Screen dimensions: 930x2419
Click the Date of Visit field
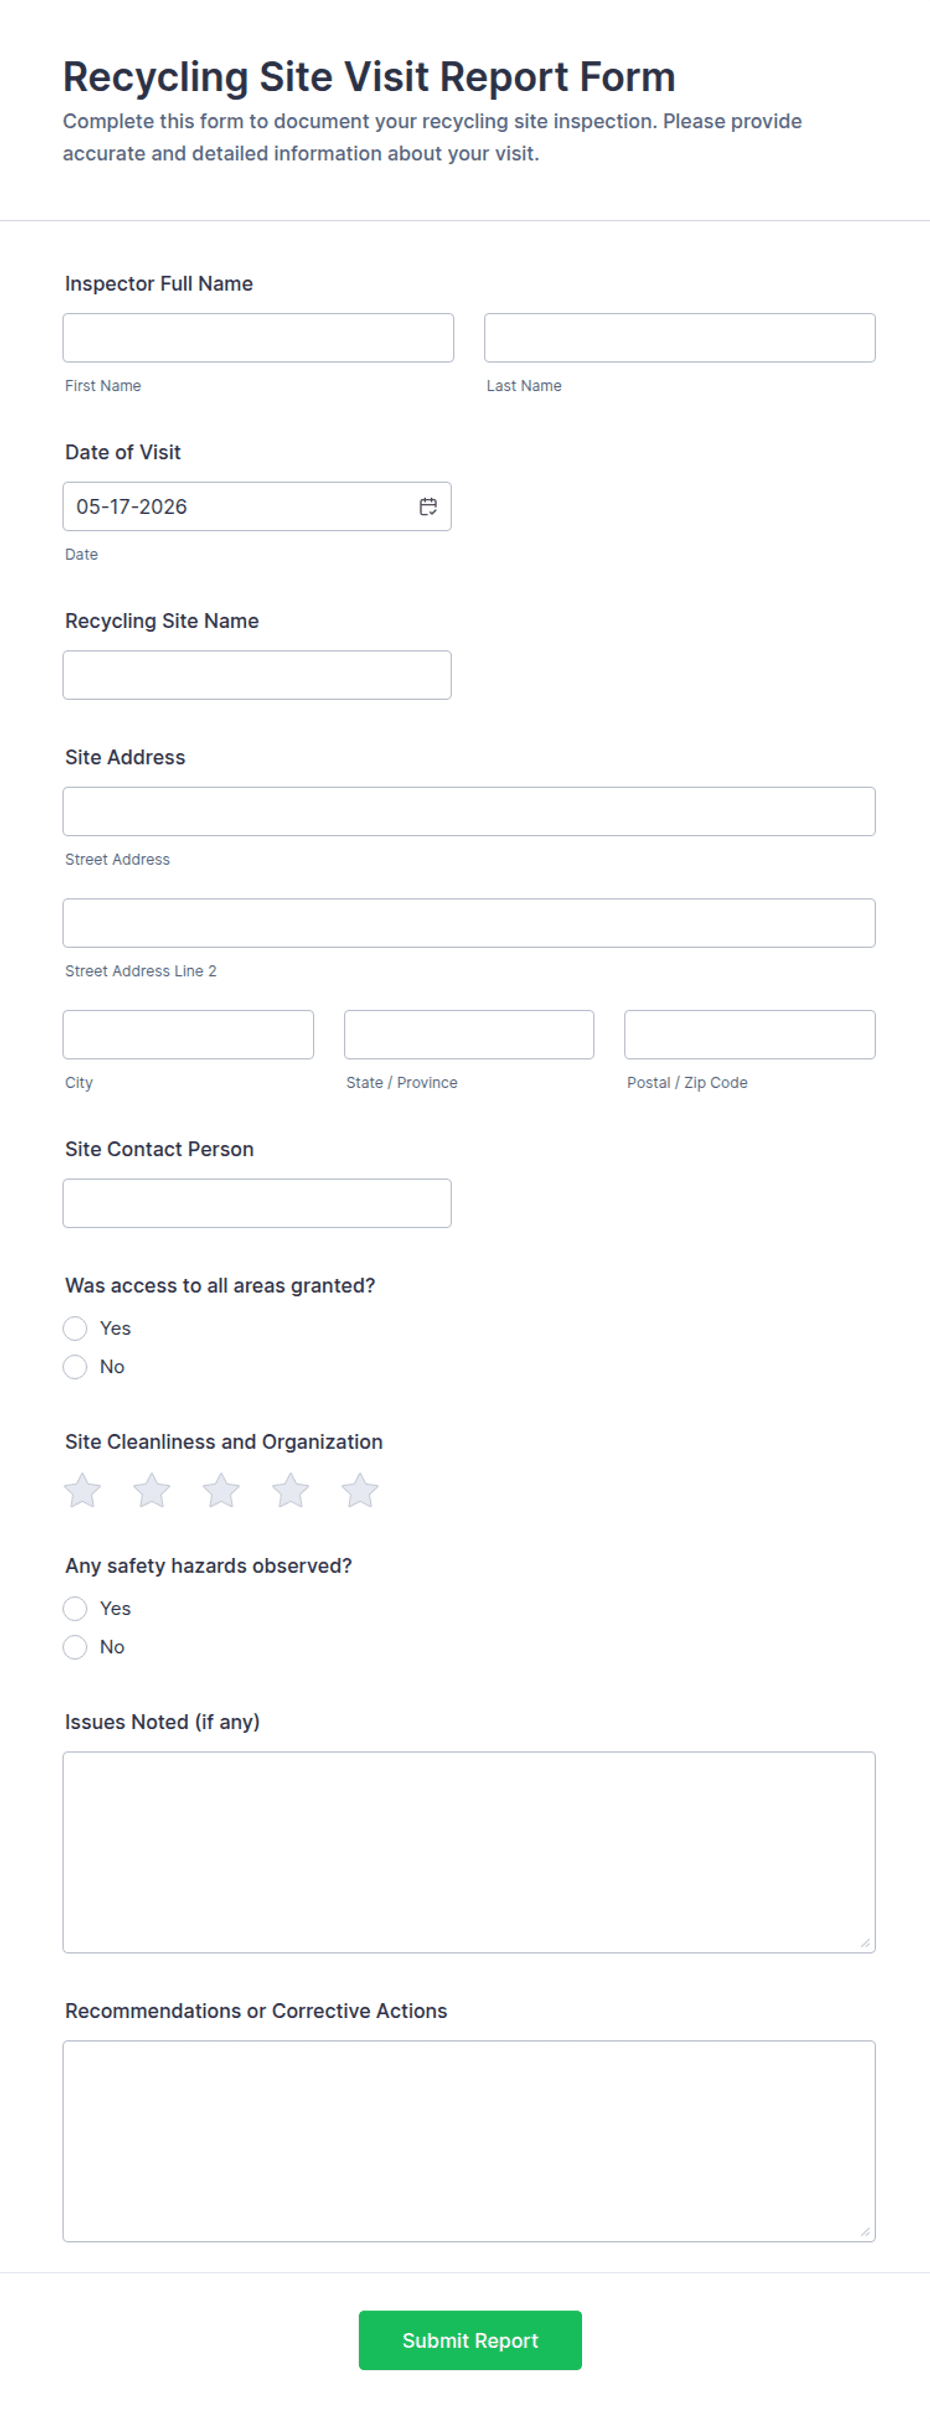point(257,507)
